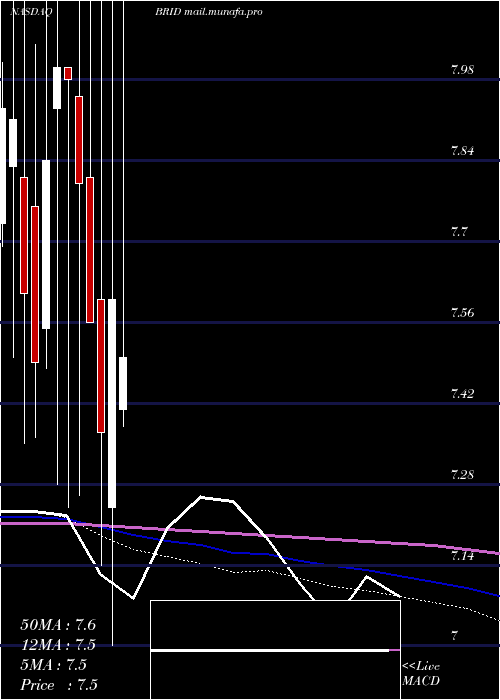Click the 7.42 price axis label
The height and width of the screenshot is (700, 500).
462,393
